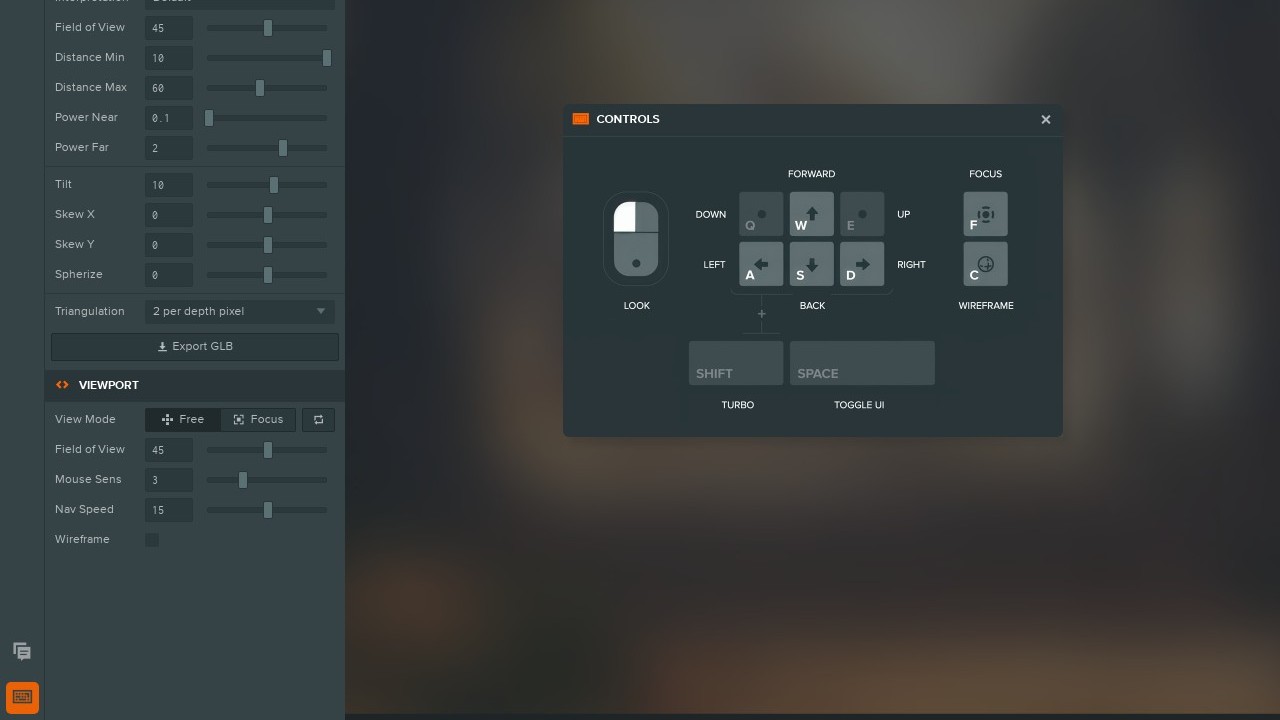Click the D right arrow key
Image resolution: width=1280 pixels, height=720 pixels.
pyautogui.click(x=861, y=265)
